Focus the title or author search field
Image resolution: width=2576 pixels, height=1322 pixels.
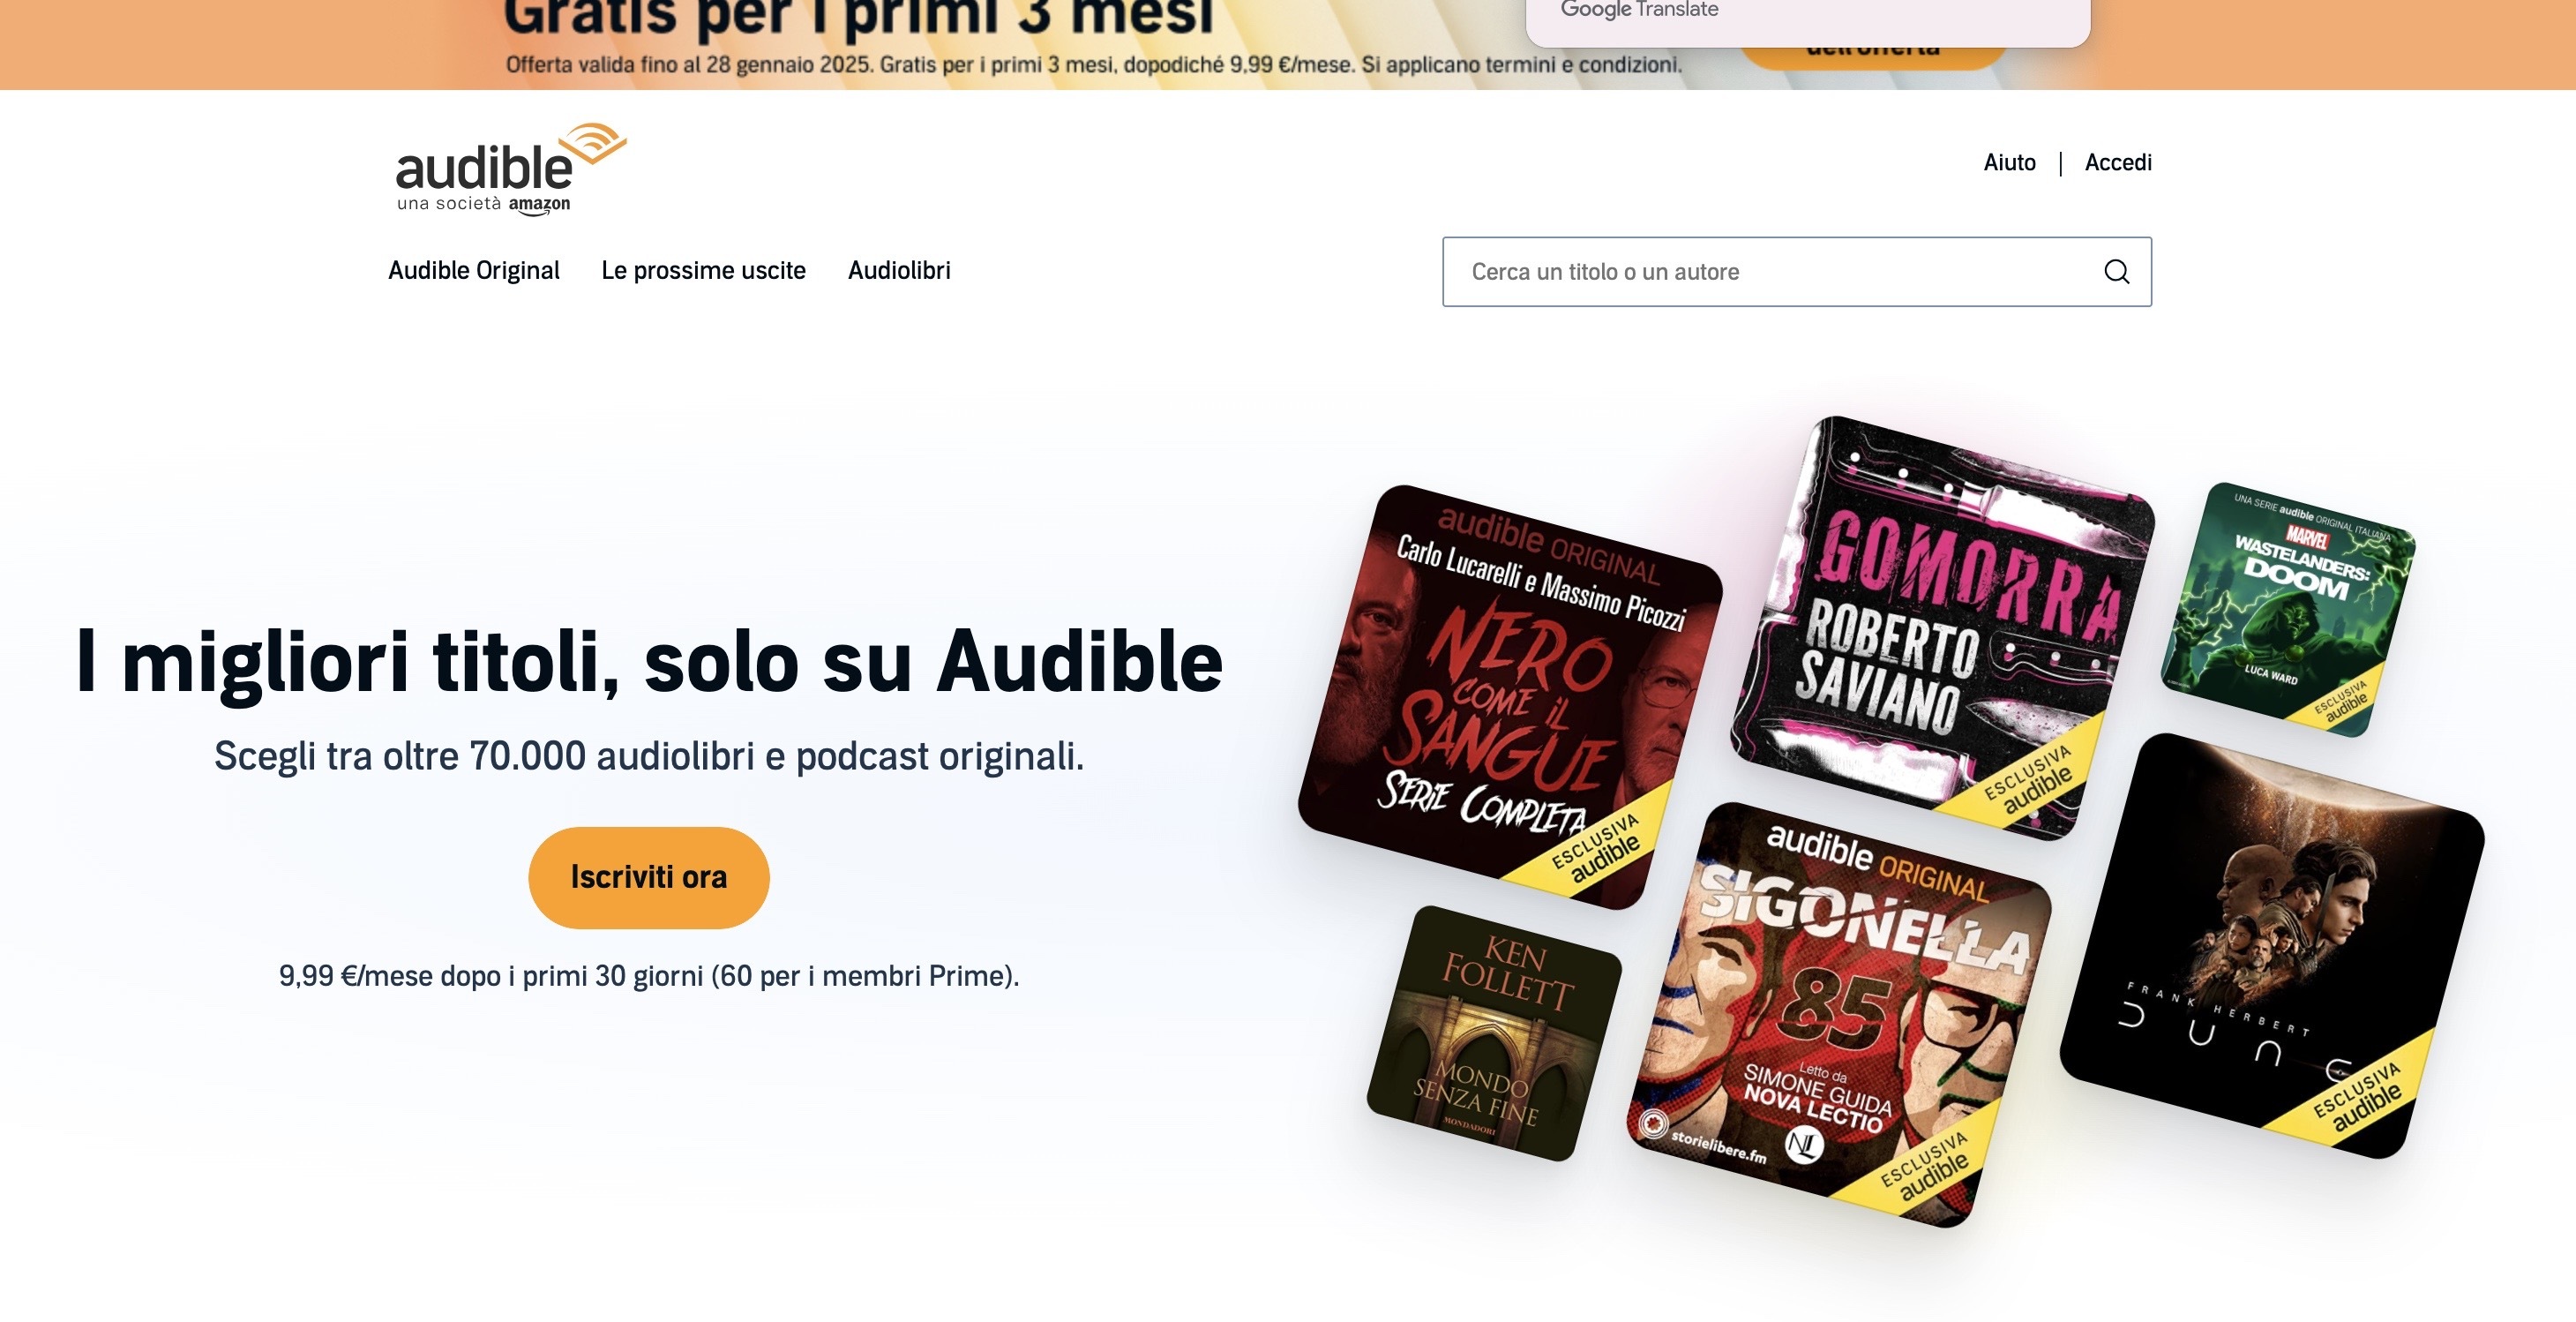1796,272
